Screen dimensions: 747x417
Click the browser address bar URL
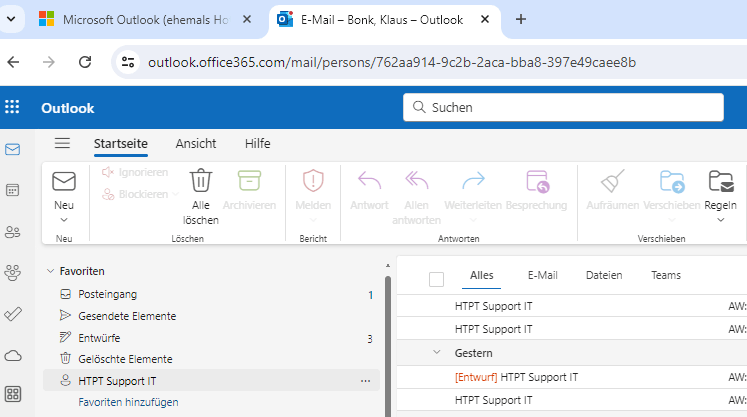coord(392,62)
